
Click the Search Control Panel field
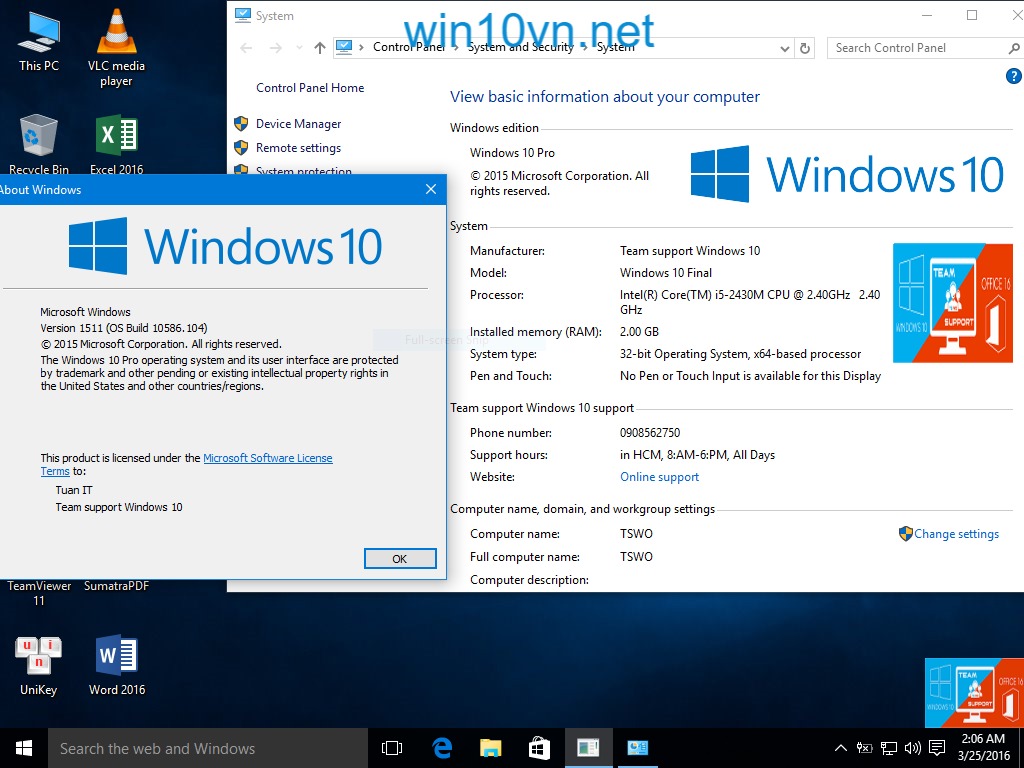[x=918, y=48]
